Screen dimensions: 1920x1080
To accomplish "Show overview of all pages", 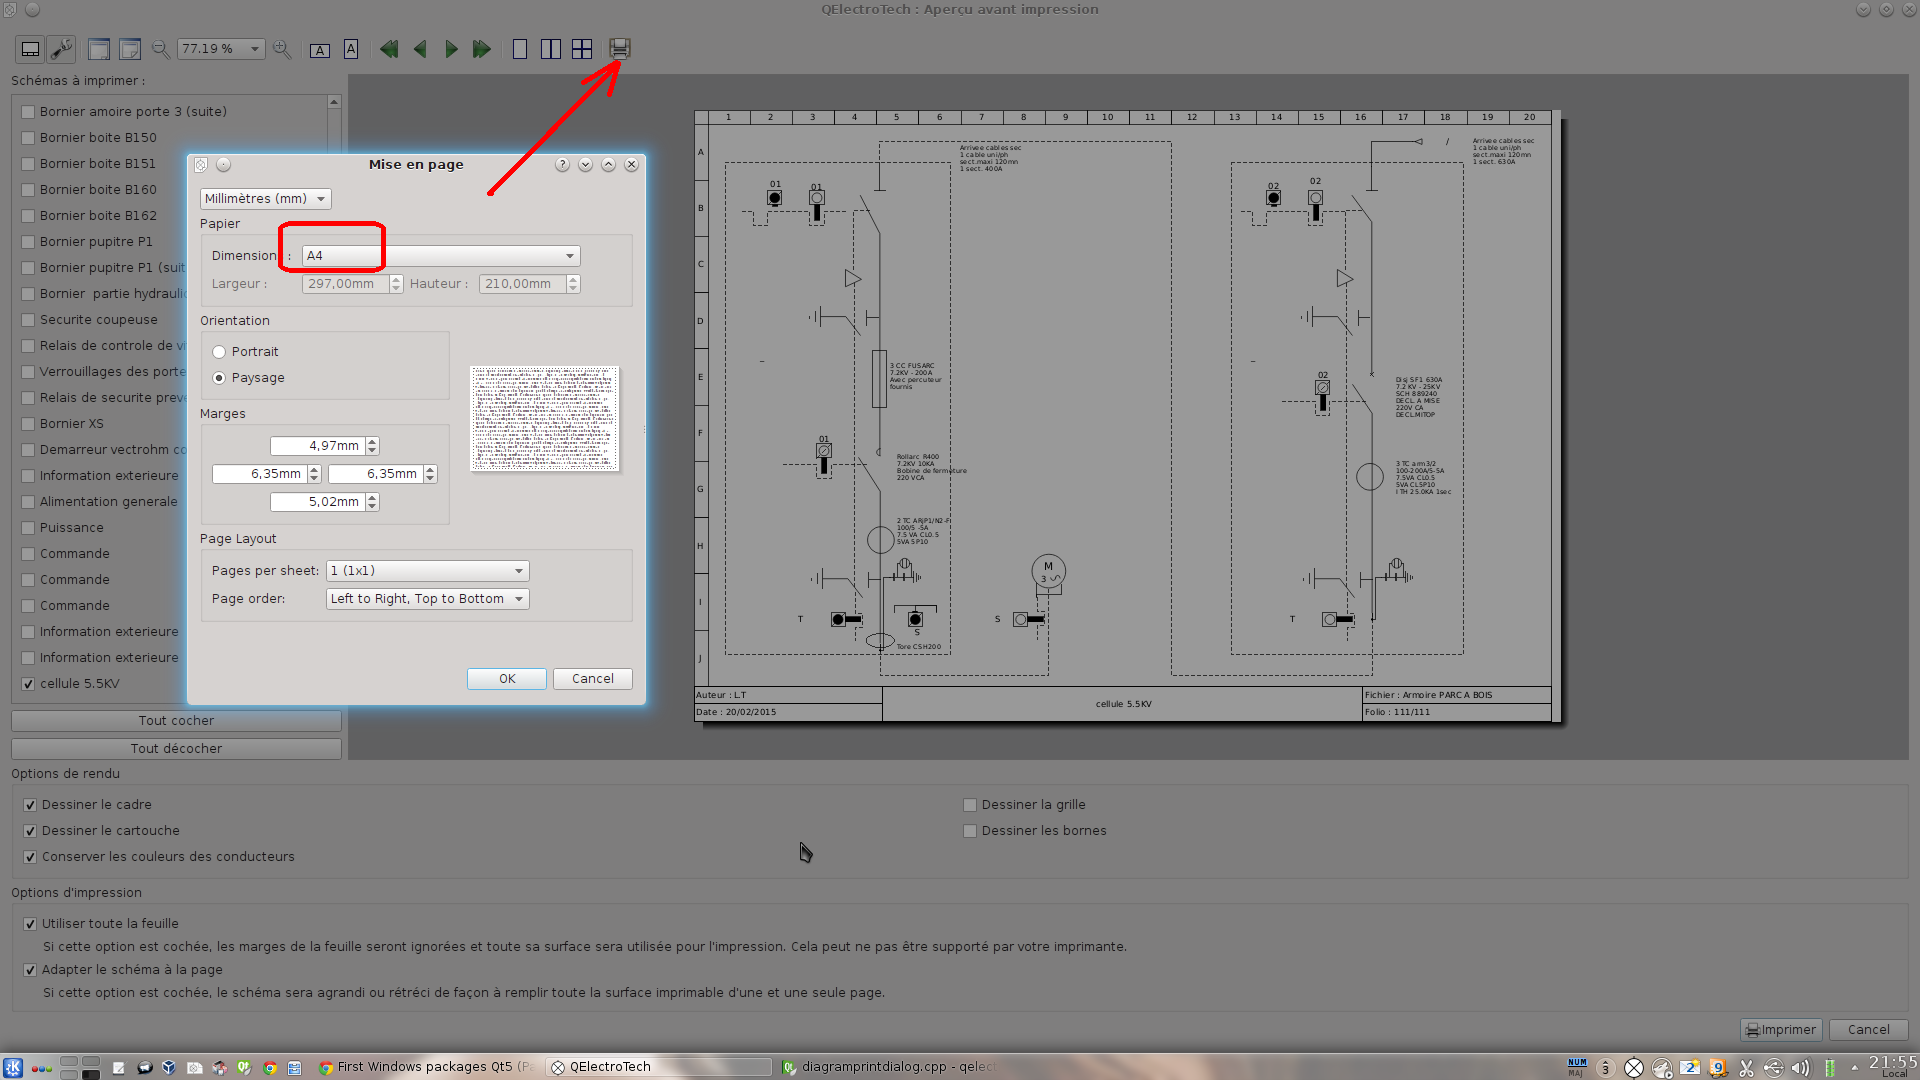I will pyautogui.click(x=582, y=49).
